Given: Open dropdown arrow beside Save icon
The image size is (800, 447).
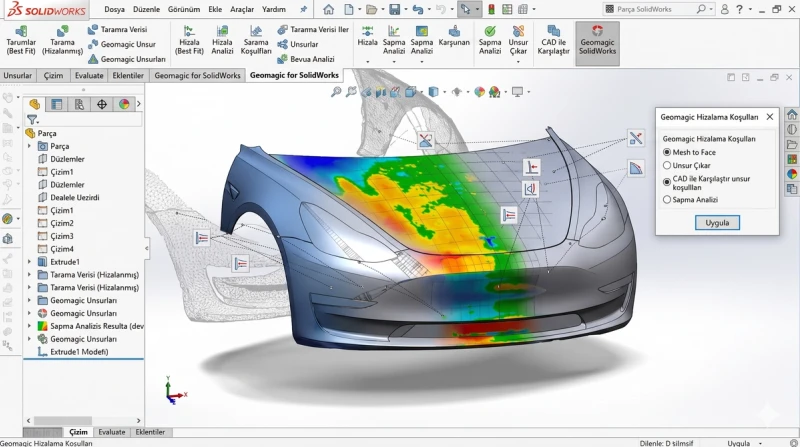Looking at the screenshot, I should pyautogui.click(x=405, y=9).
